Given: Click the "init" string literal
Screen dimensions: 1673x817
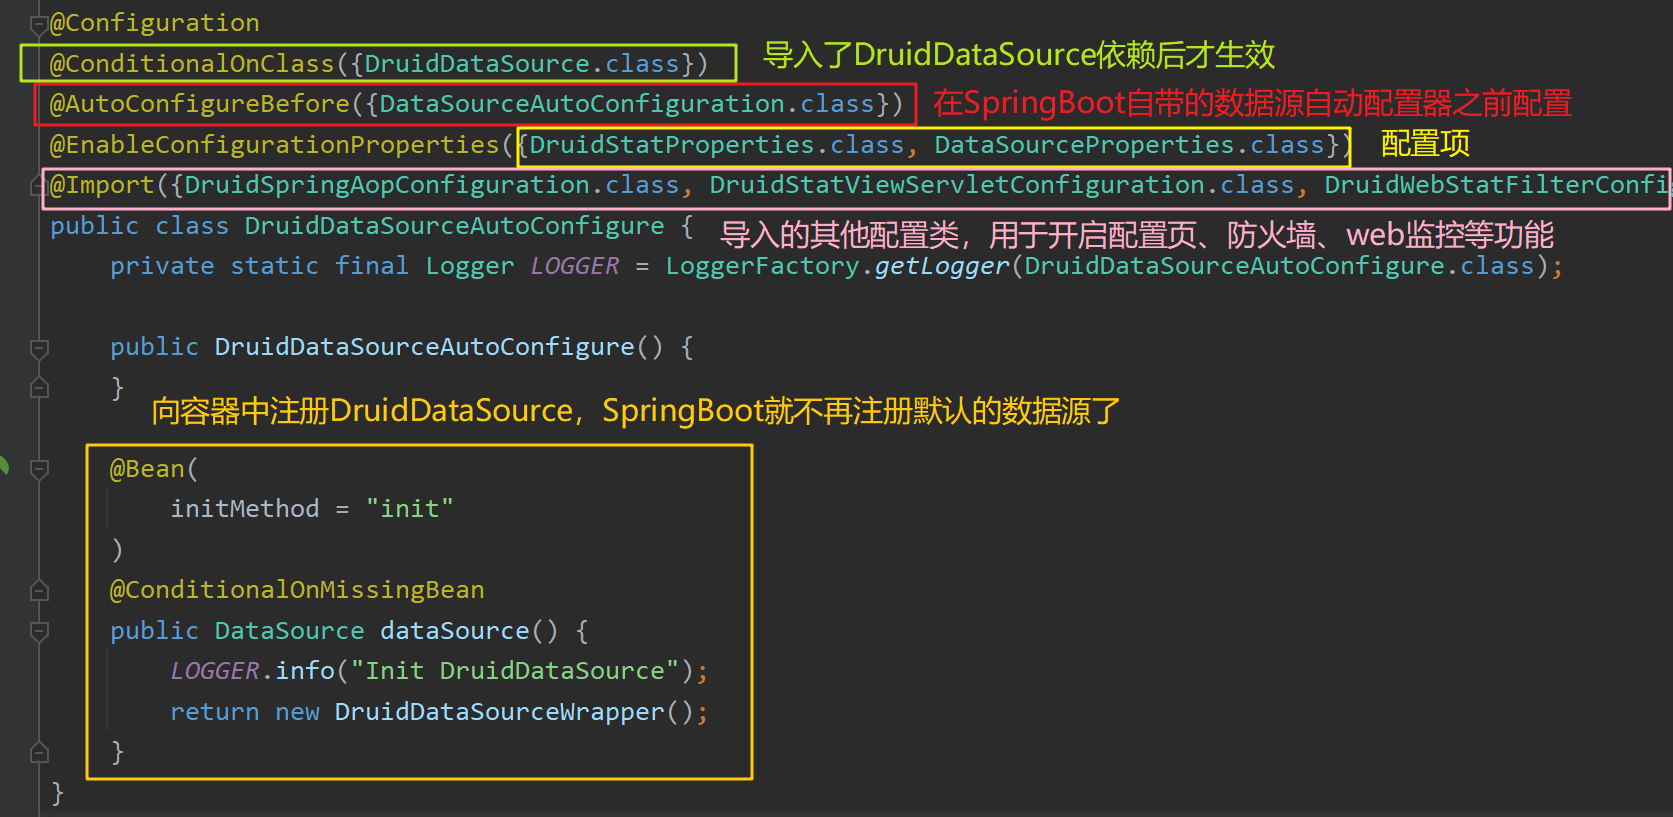Looking at the screenshot, I should (x=409, y=509).
